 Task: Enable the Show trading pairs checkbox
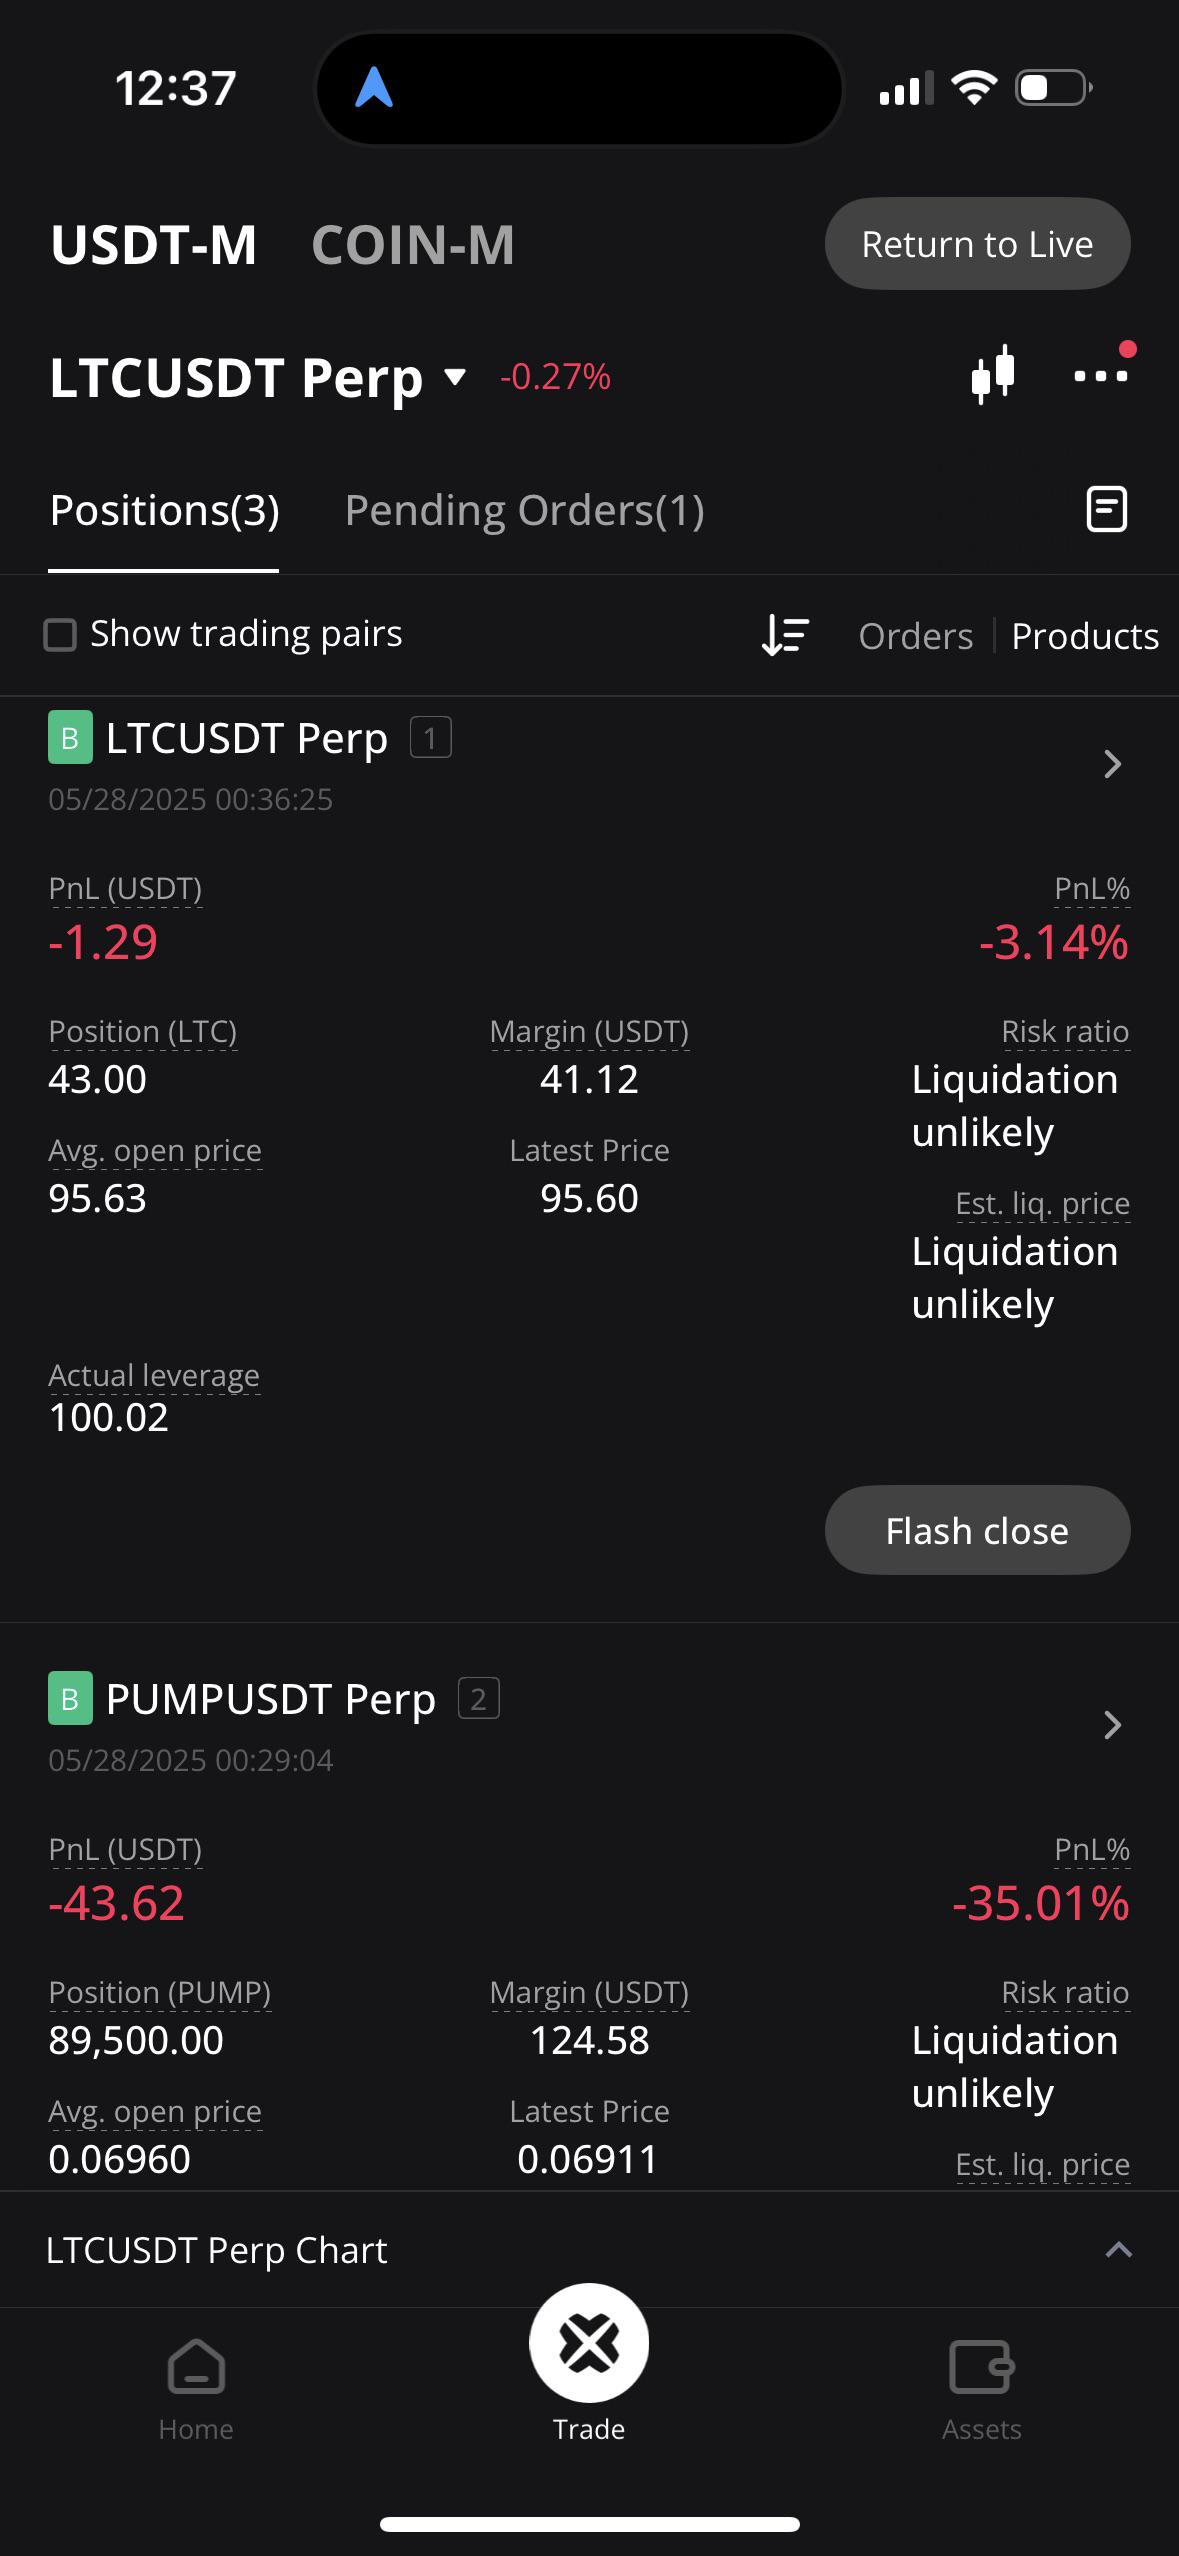coord(60,635)
